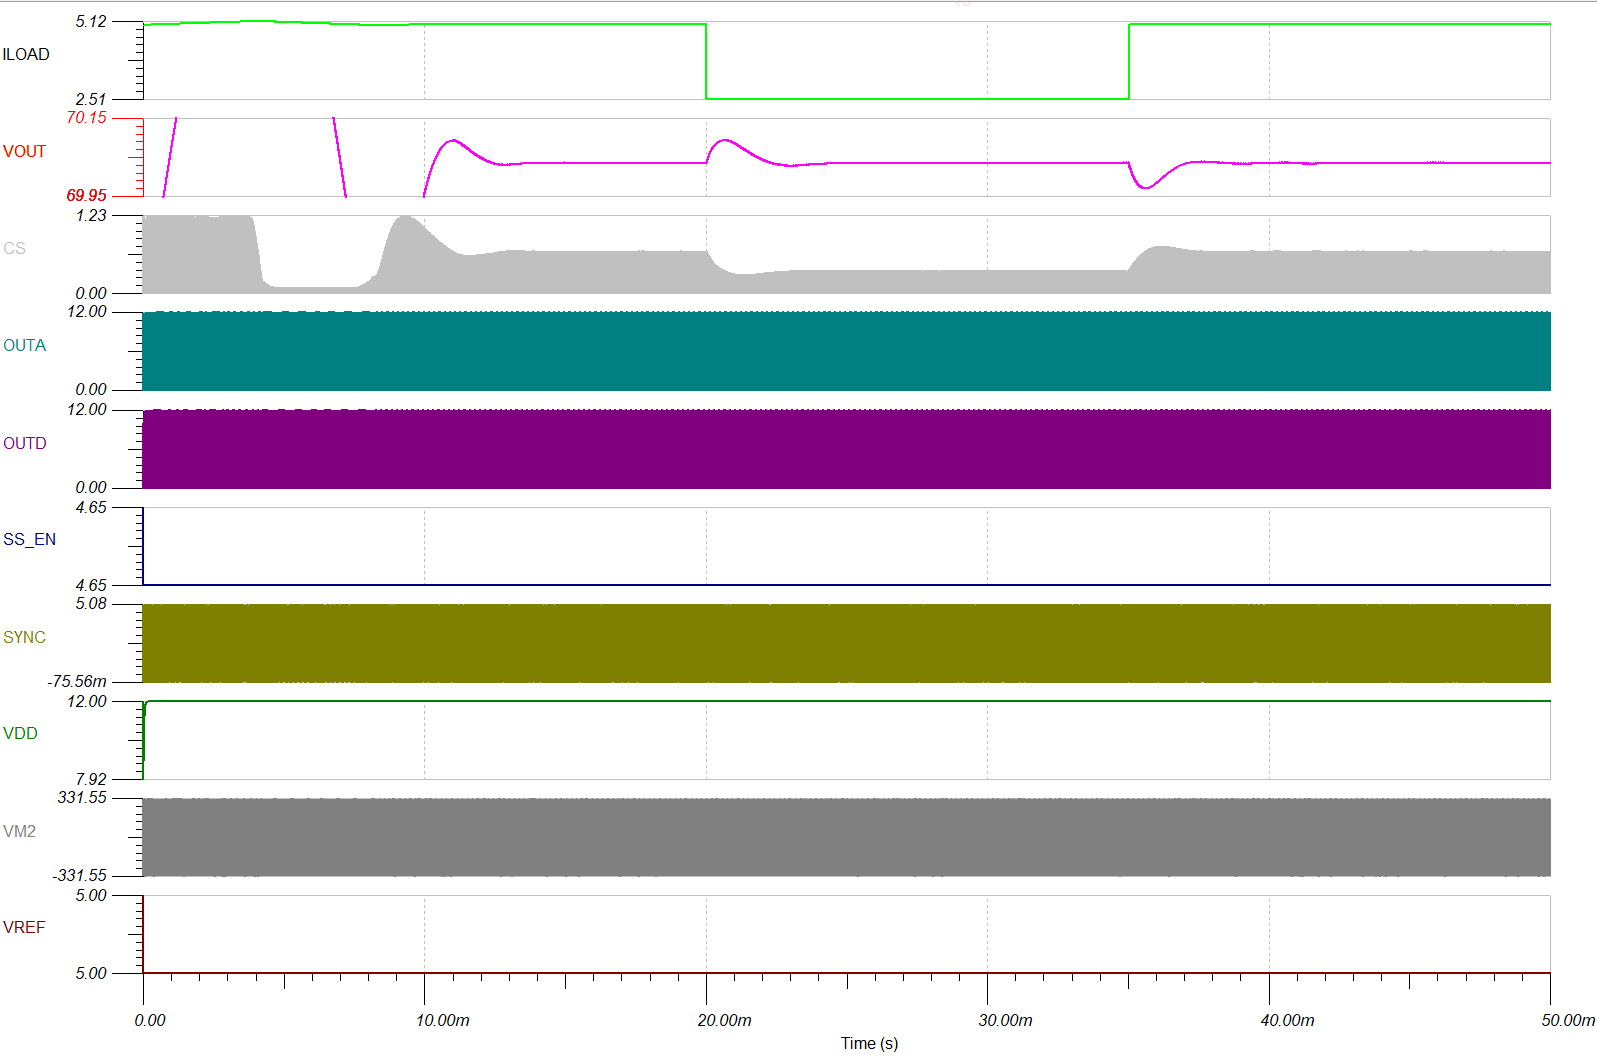Select the OUTA signal label
This screenshot has width=1597, height=1058.
pos(24,345)
